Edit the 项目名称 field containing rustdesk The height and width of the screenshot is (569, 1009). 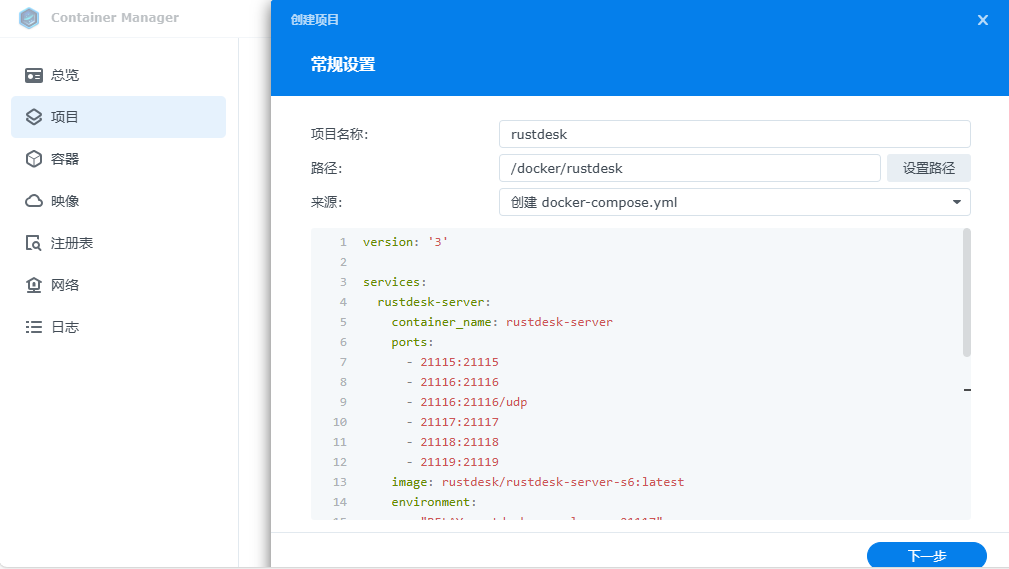[x=734, y=135]
